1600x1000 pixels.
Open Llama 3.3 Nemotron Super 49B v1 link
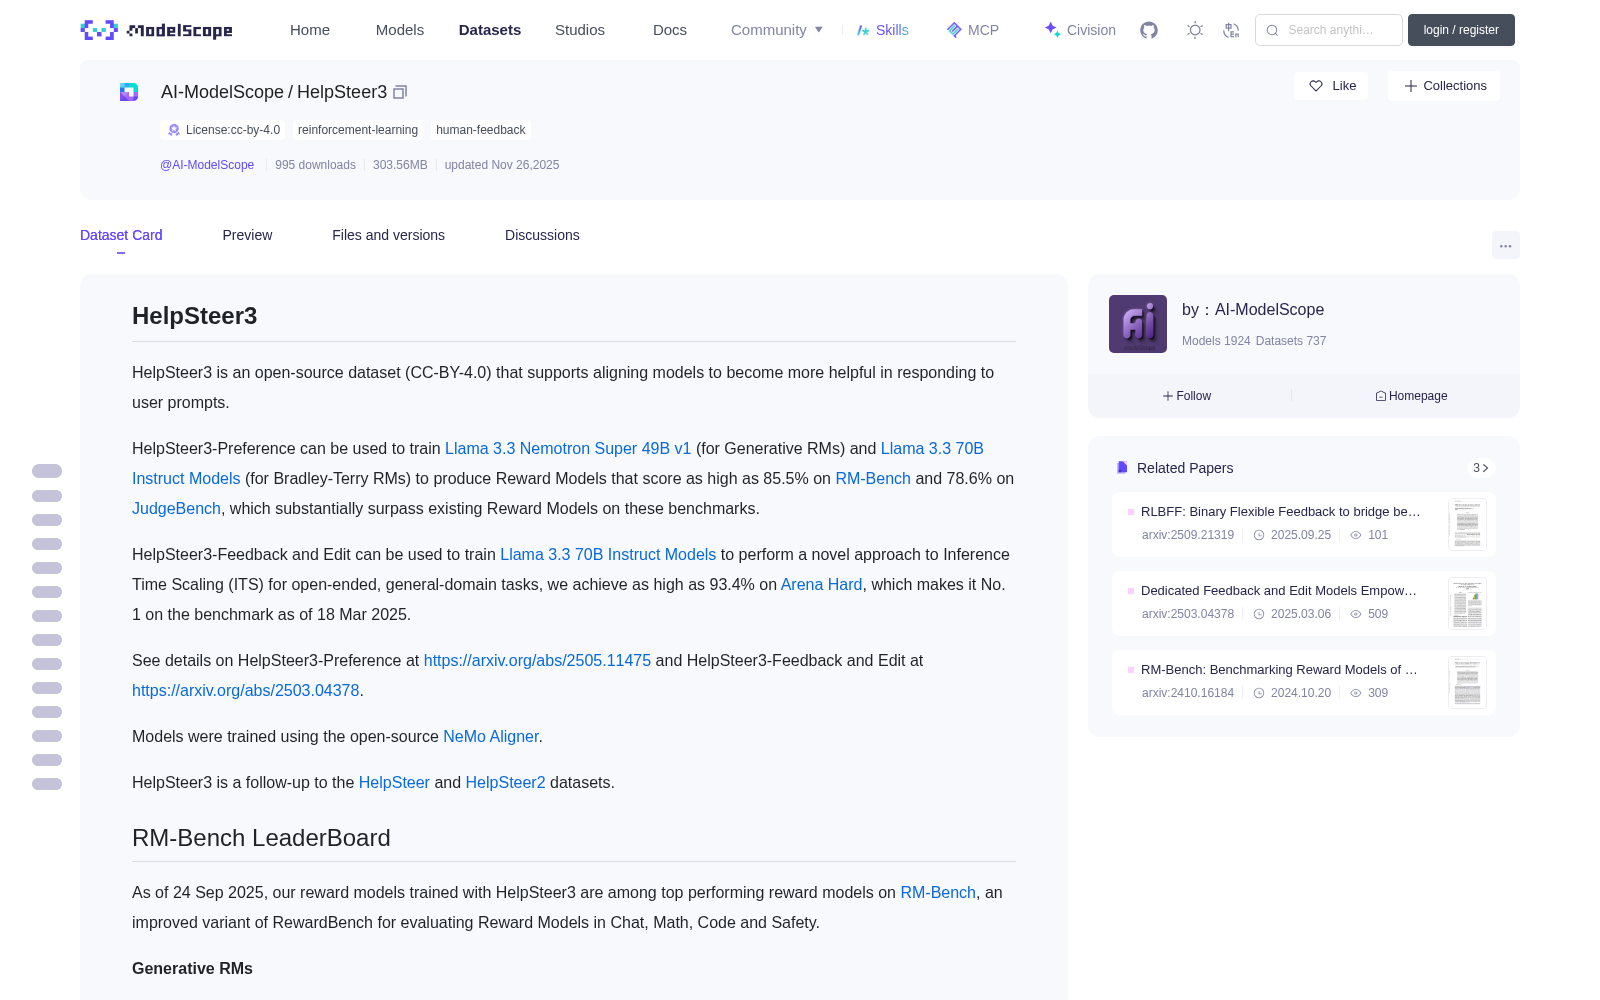(568, 448)
